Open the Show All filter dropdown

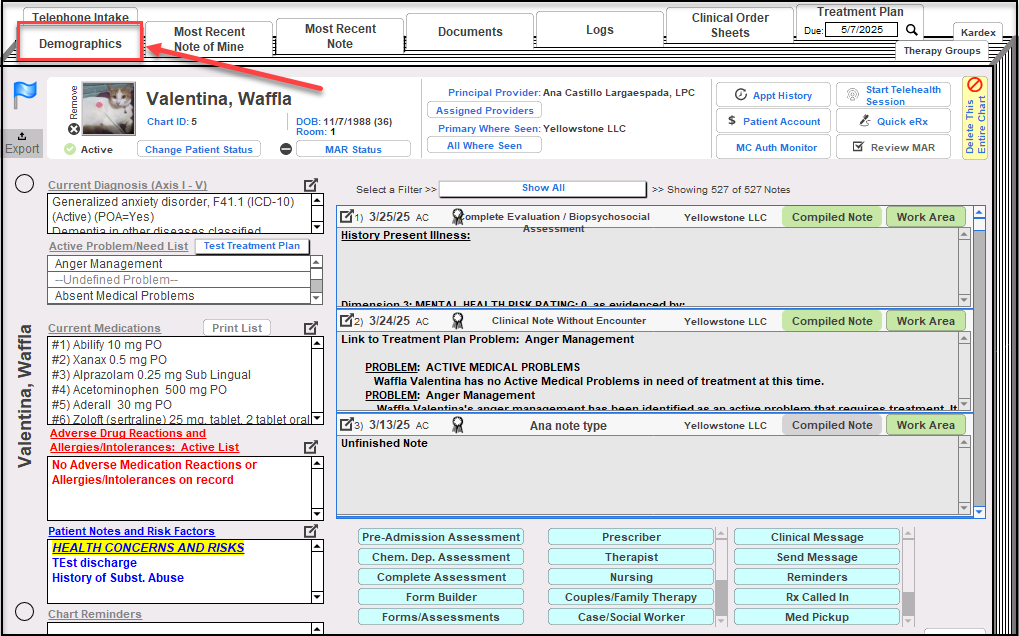coord(543,188)
